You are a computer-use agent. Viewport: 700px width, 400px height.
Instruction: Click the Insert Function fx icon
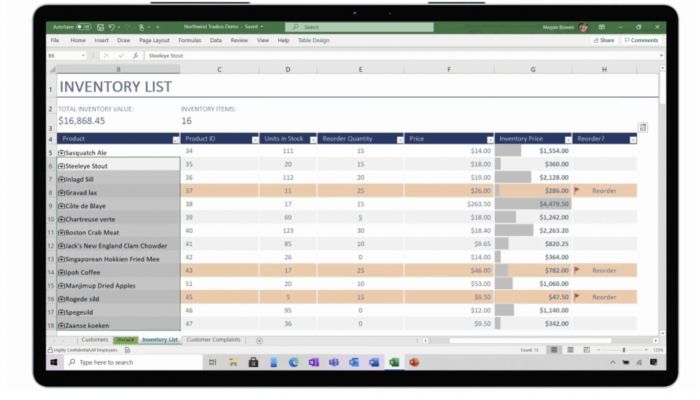pyautogui.click(x=135, y=56)
